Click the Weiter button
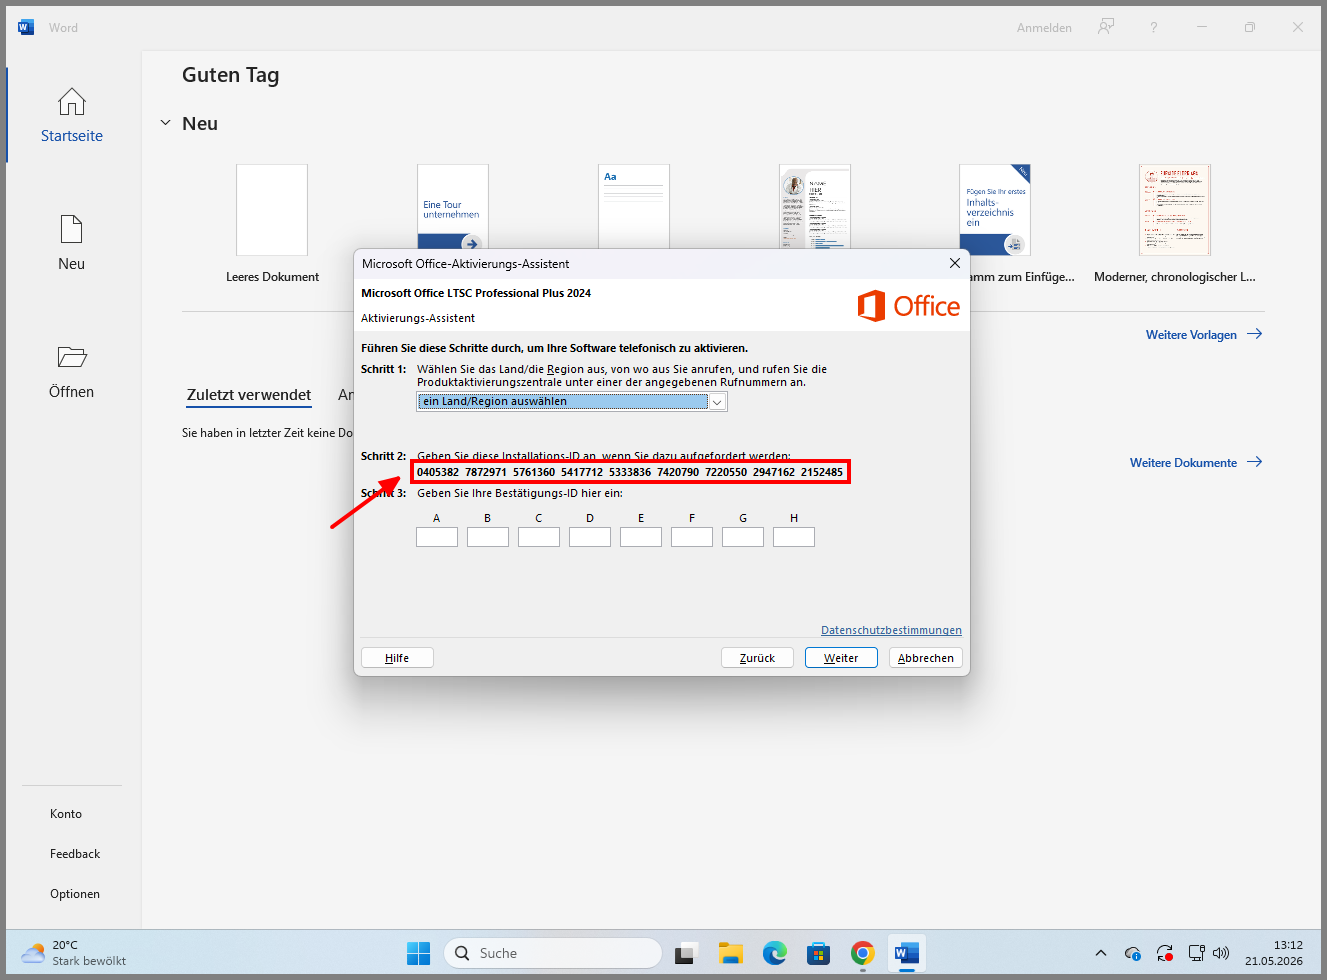The image size is (1327, 980). 841,658
